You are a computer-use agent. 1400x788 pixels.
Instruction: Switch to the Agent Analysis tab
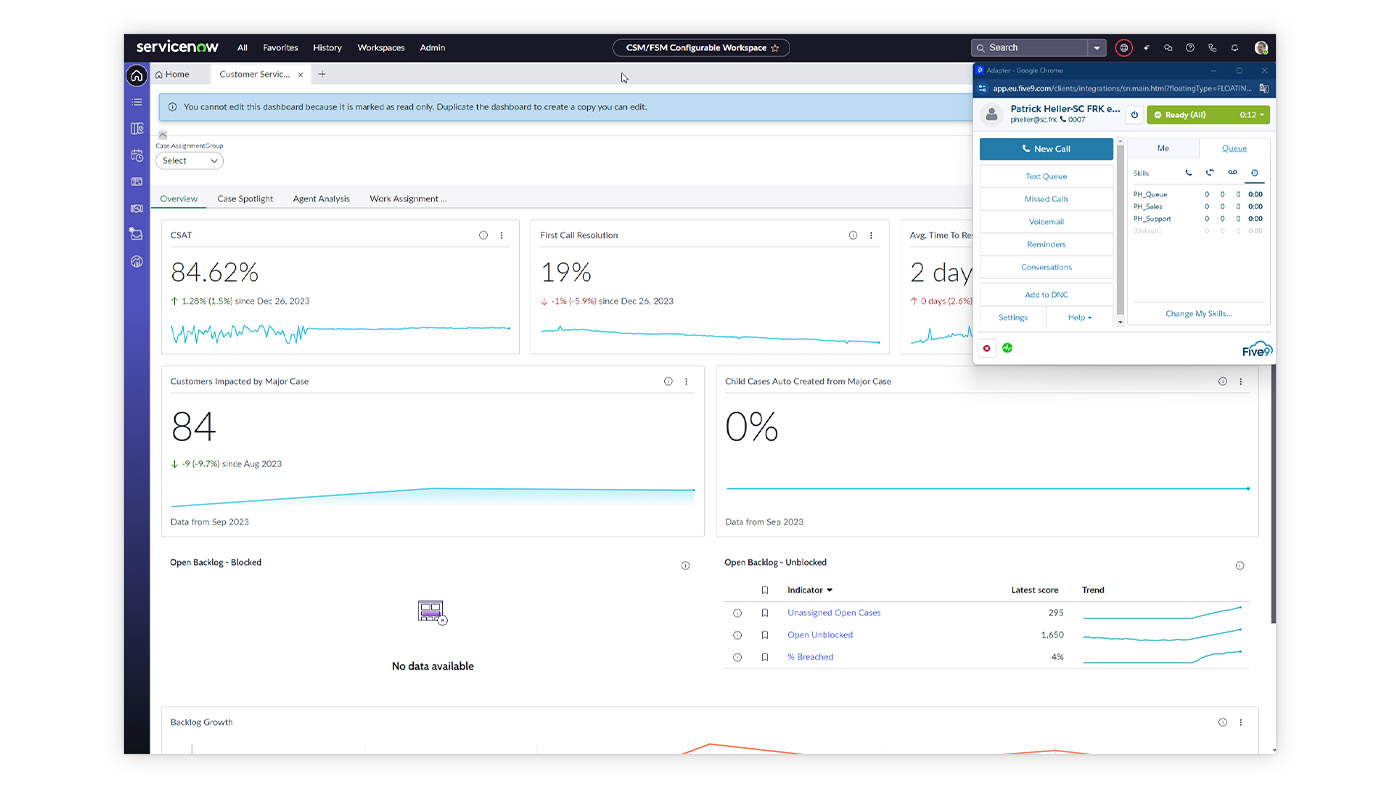321,199
